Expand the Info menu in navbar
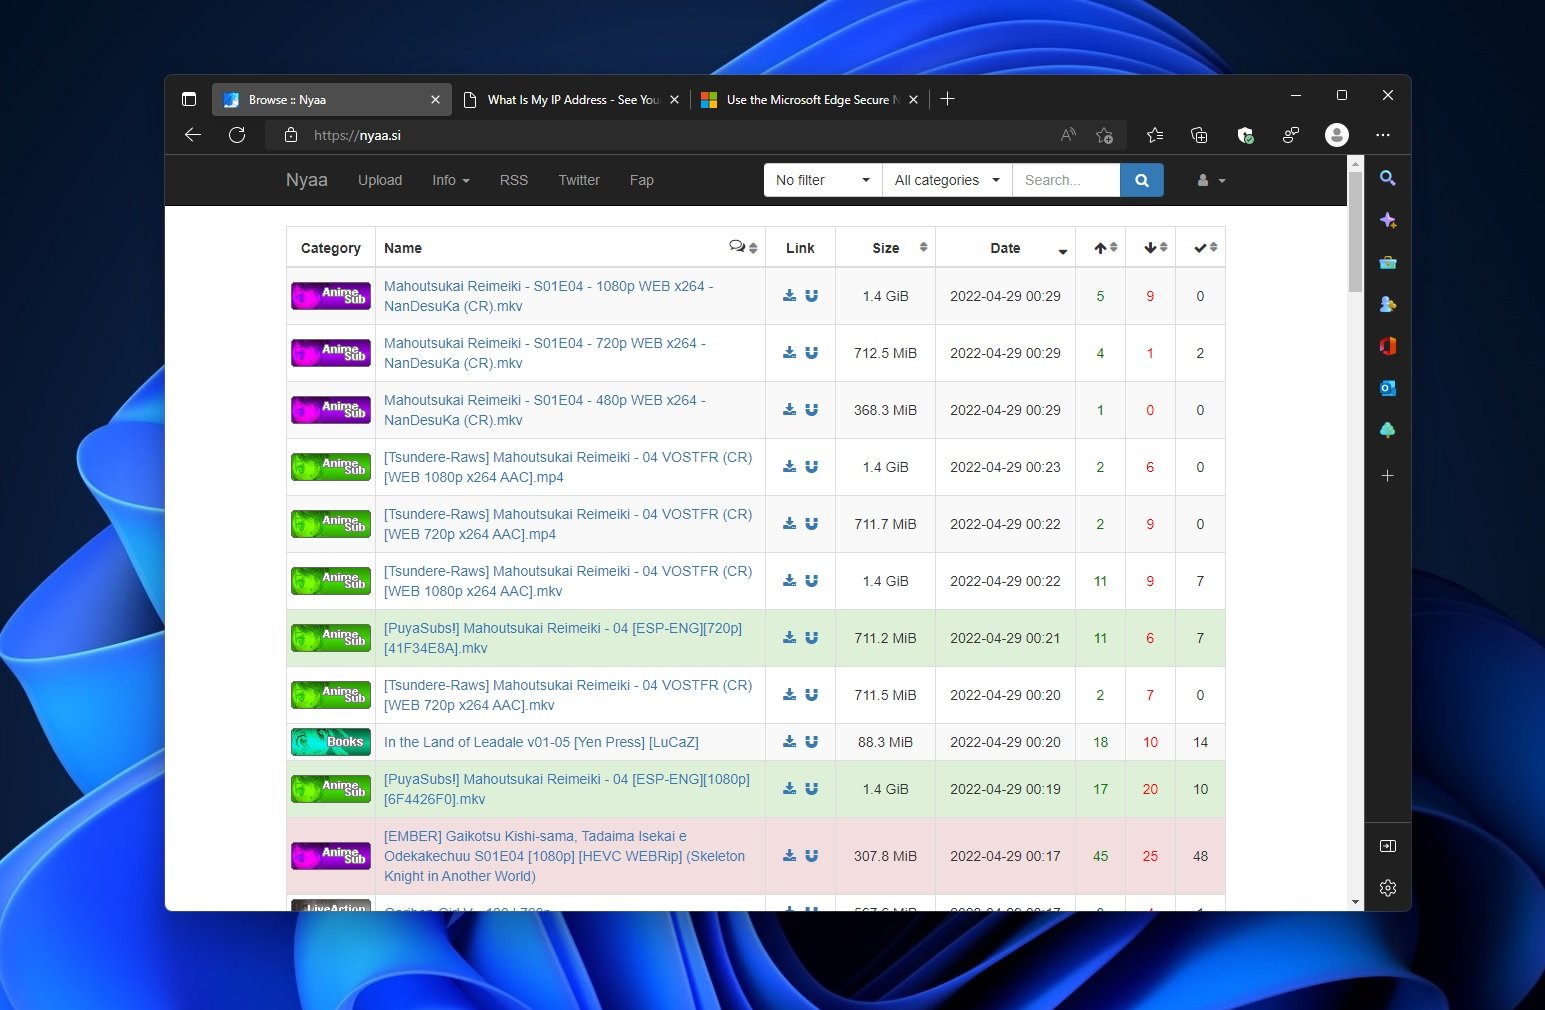 tap(450, 180)
